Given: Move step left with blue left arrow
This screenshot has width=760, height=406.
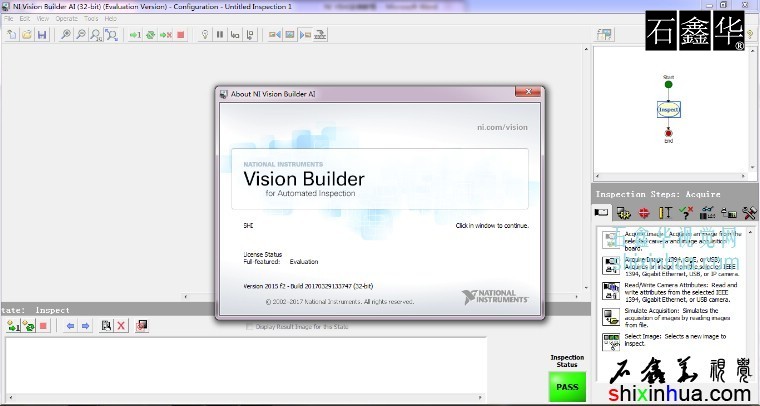Looking at the screenshot, I should tap(70, 326).
